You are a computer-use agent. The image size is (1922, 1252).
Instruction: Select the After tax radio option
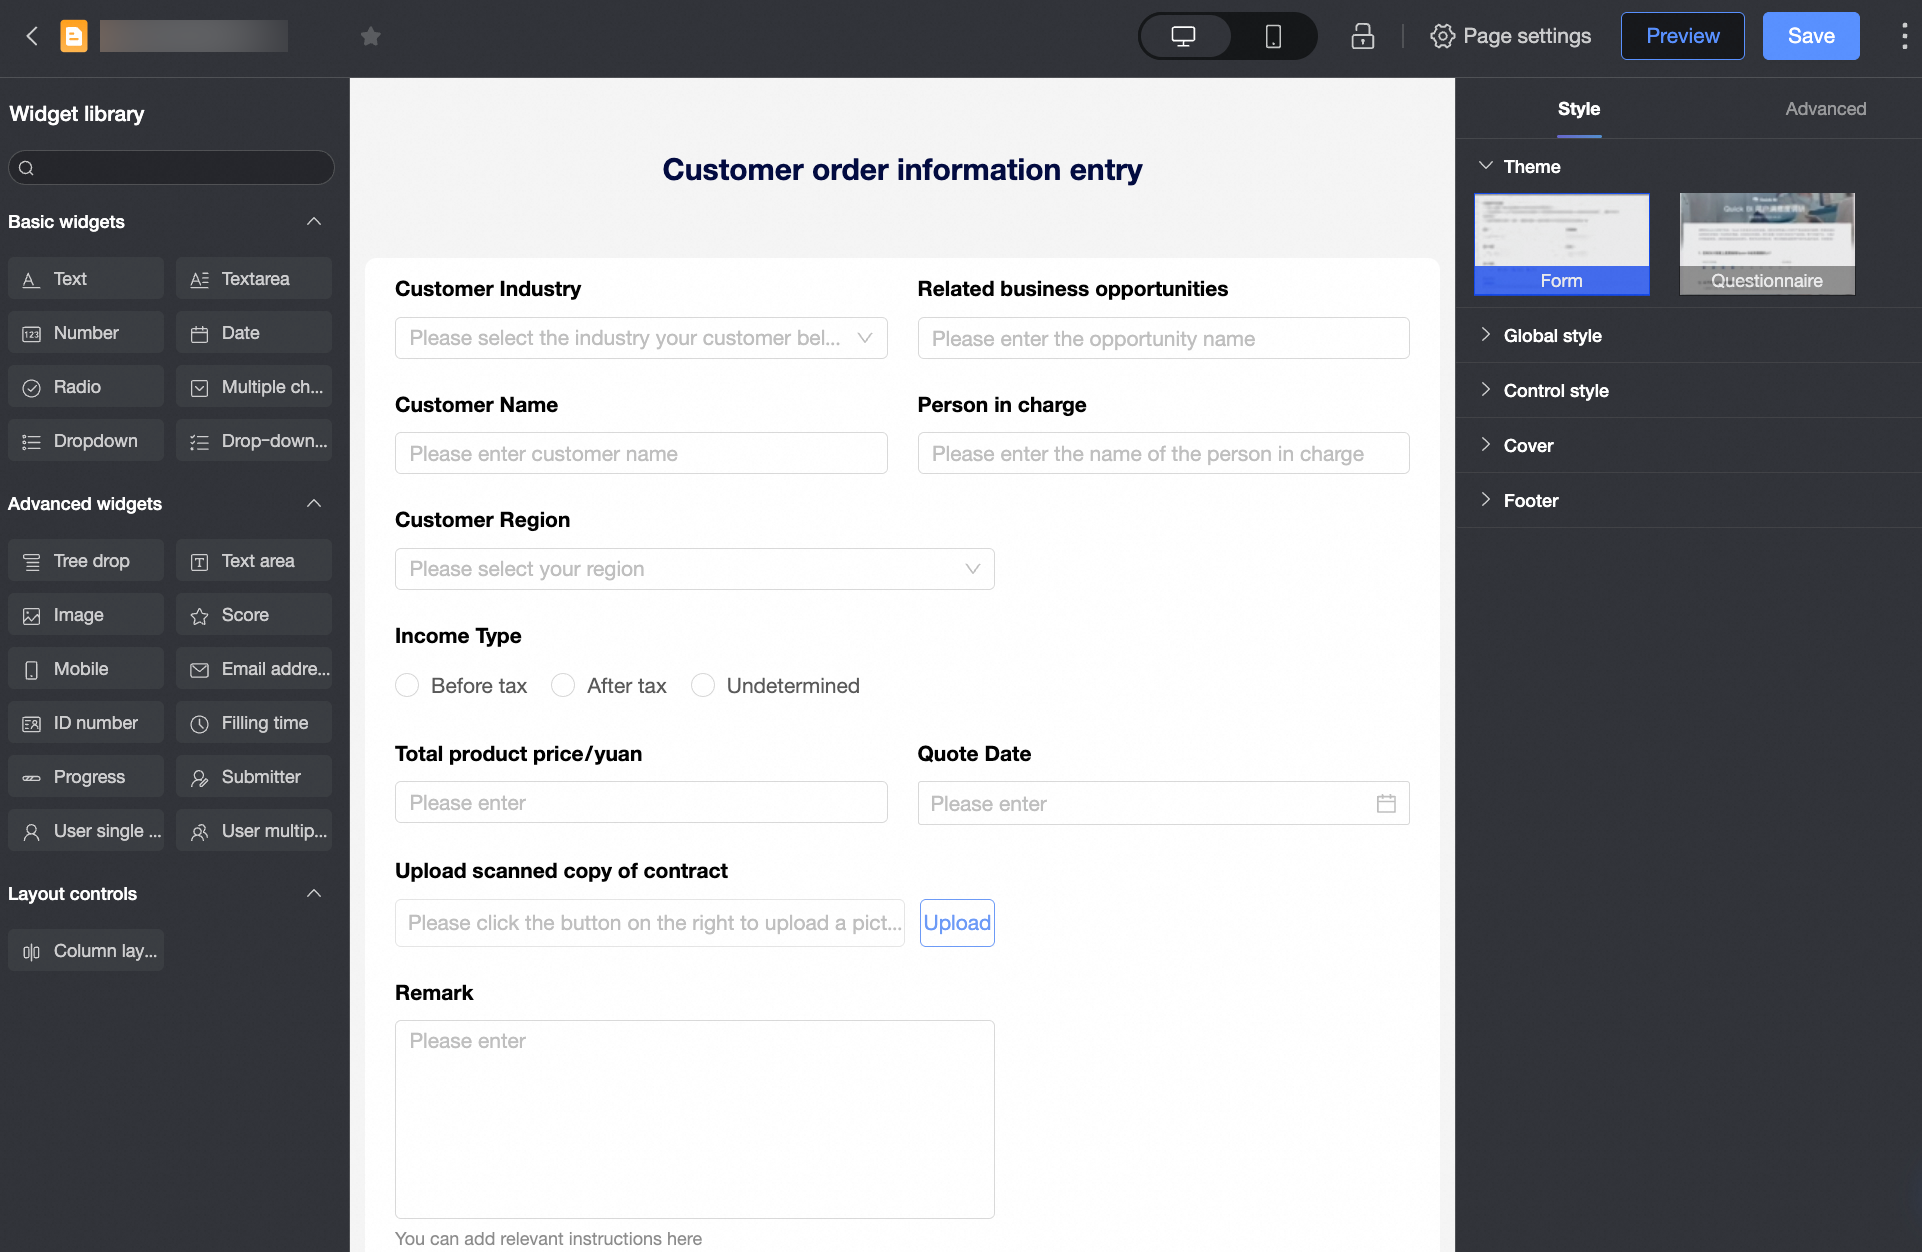pyautogui.click(x=563, y=685)
